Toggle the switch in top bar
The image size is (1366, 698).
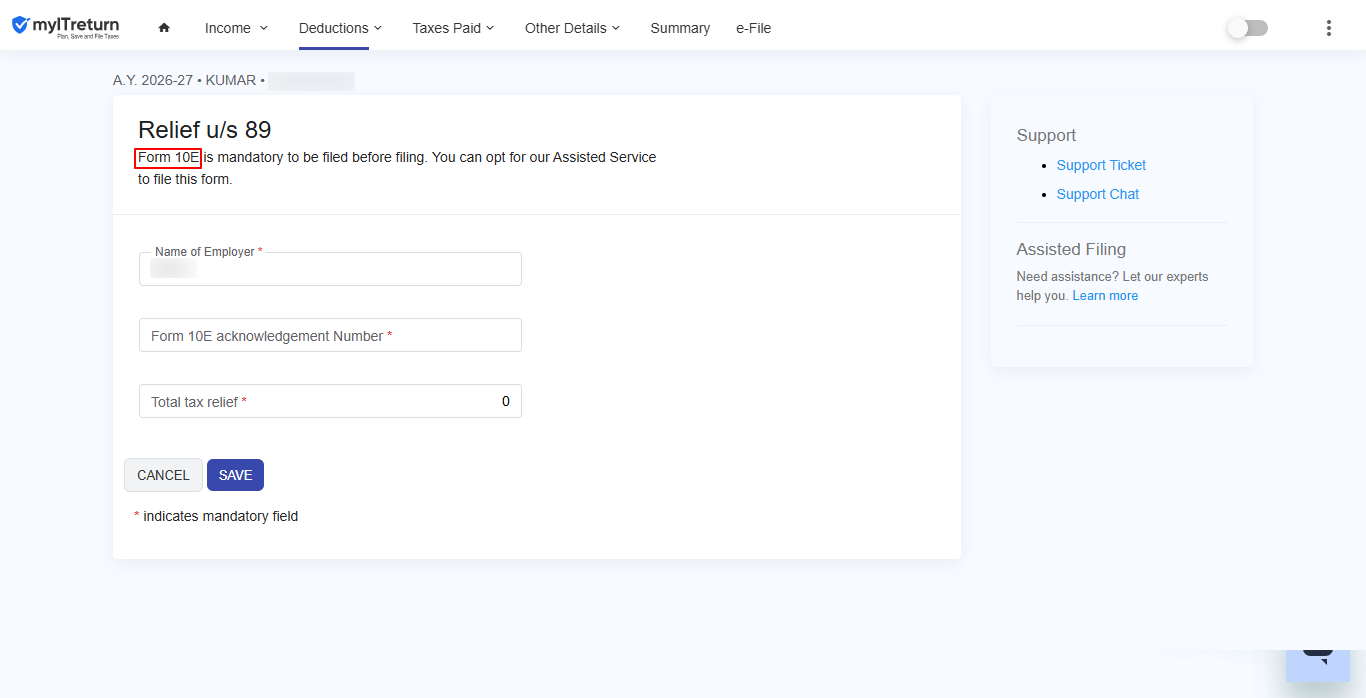[x=1248, y=28]
